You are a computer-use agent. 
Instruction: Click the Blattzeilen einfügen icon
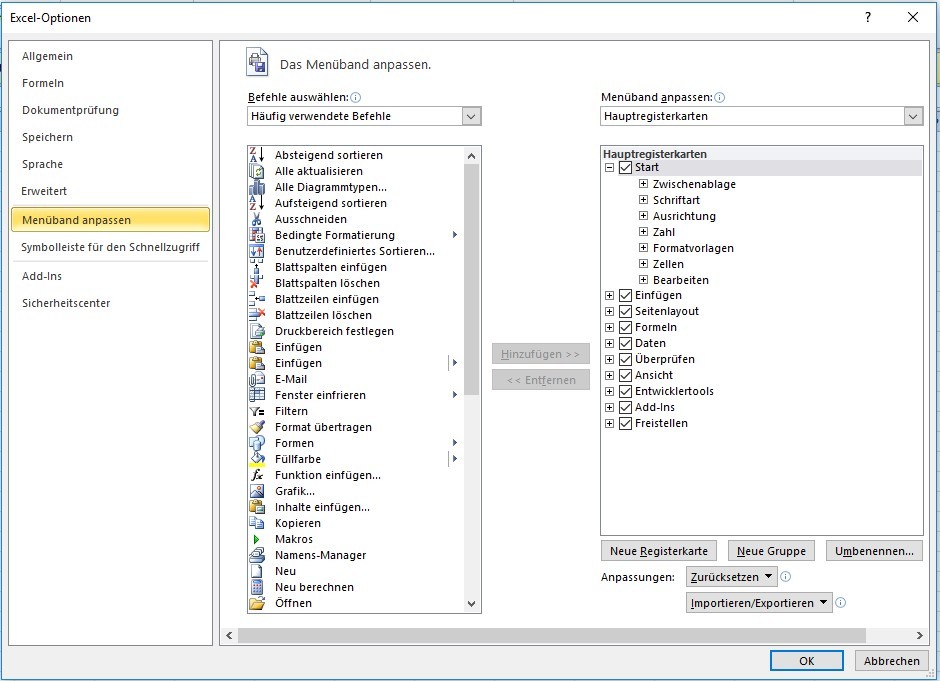[257, 299]
